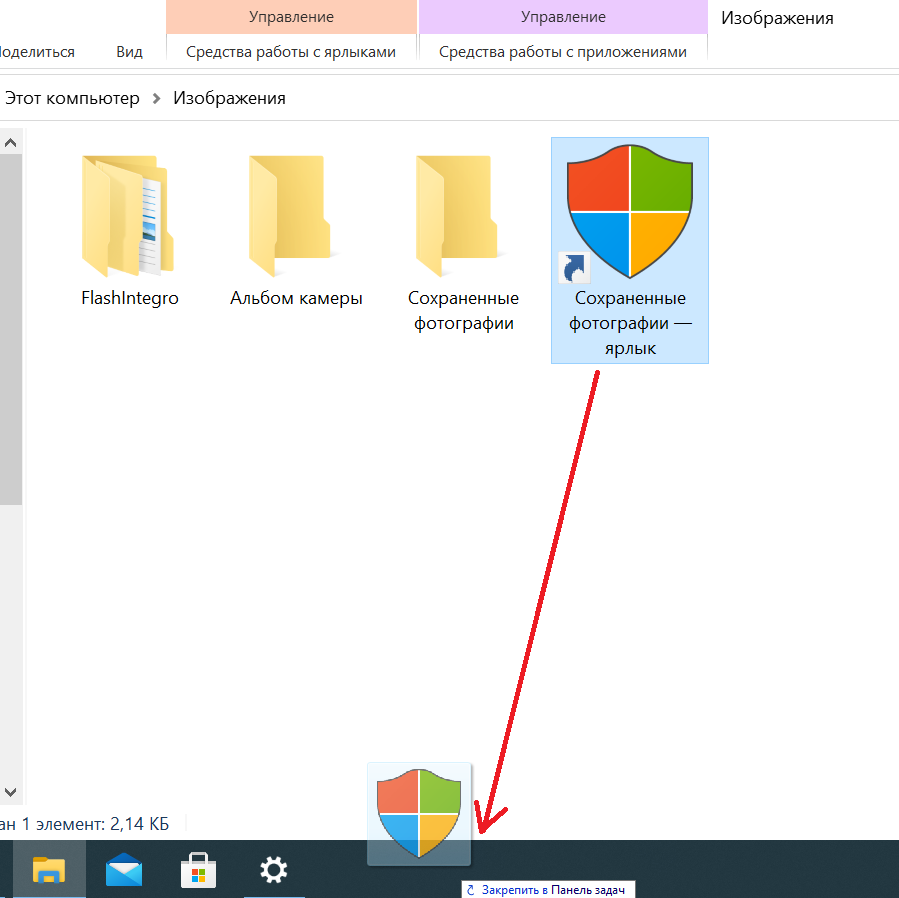
Task: Click scroll down arrow in navigation pane
Action: 10,792
